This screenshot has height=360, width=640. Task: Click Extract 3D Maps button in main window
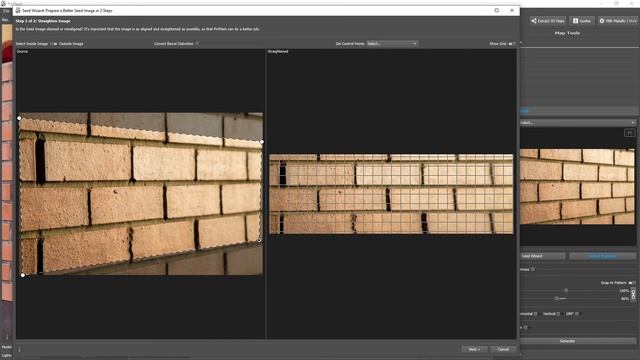(x=548, y=21)
